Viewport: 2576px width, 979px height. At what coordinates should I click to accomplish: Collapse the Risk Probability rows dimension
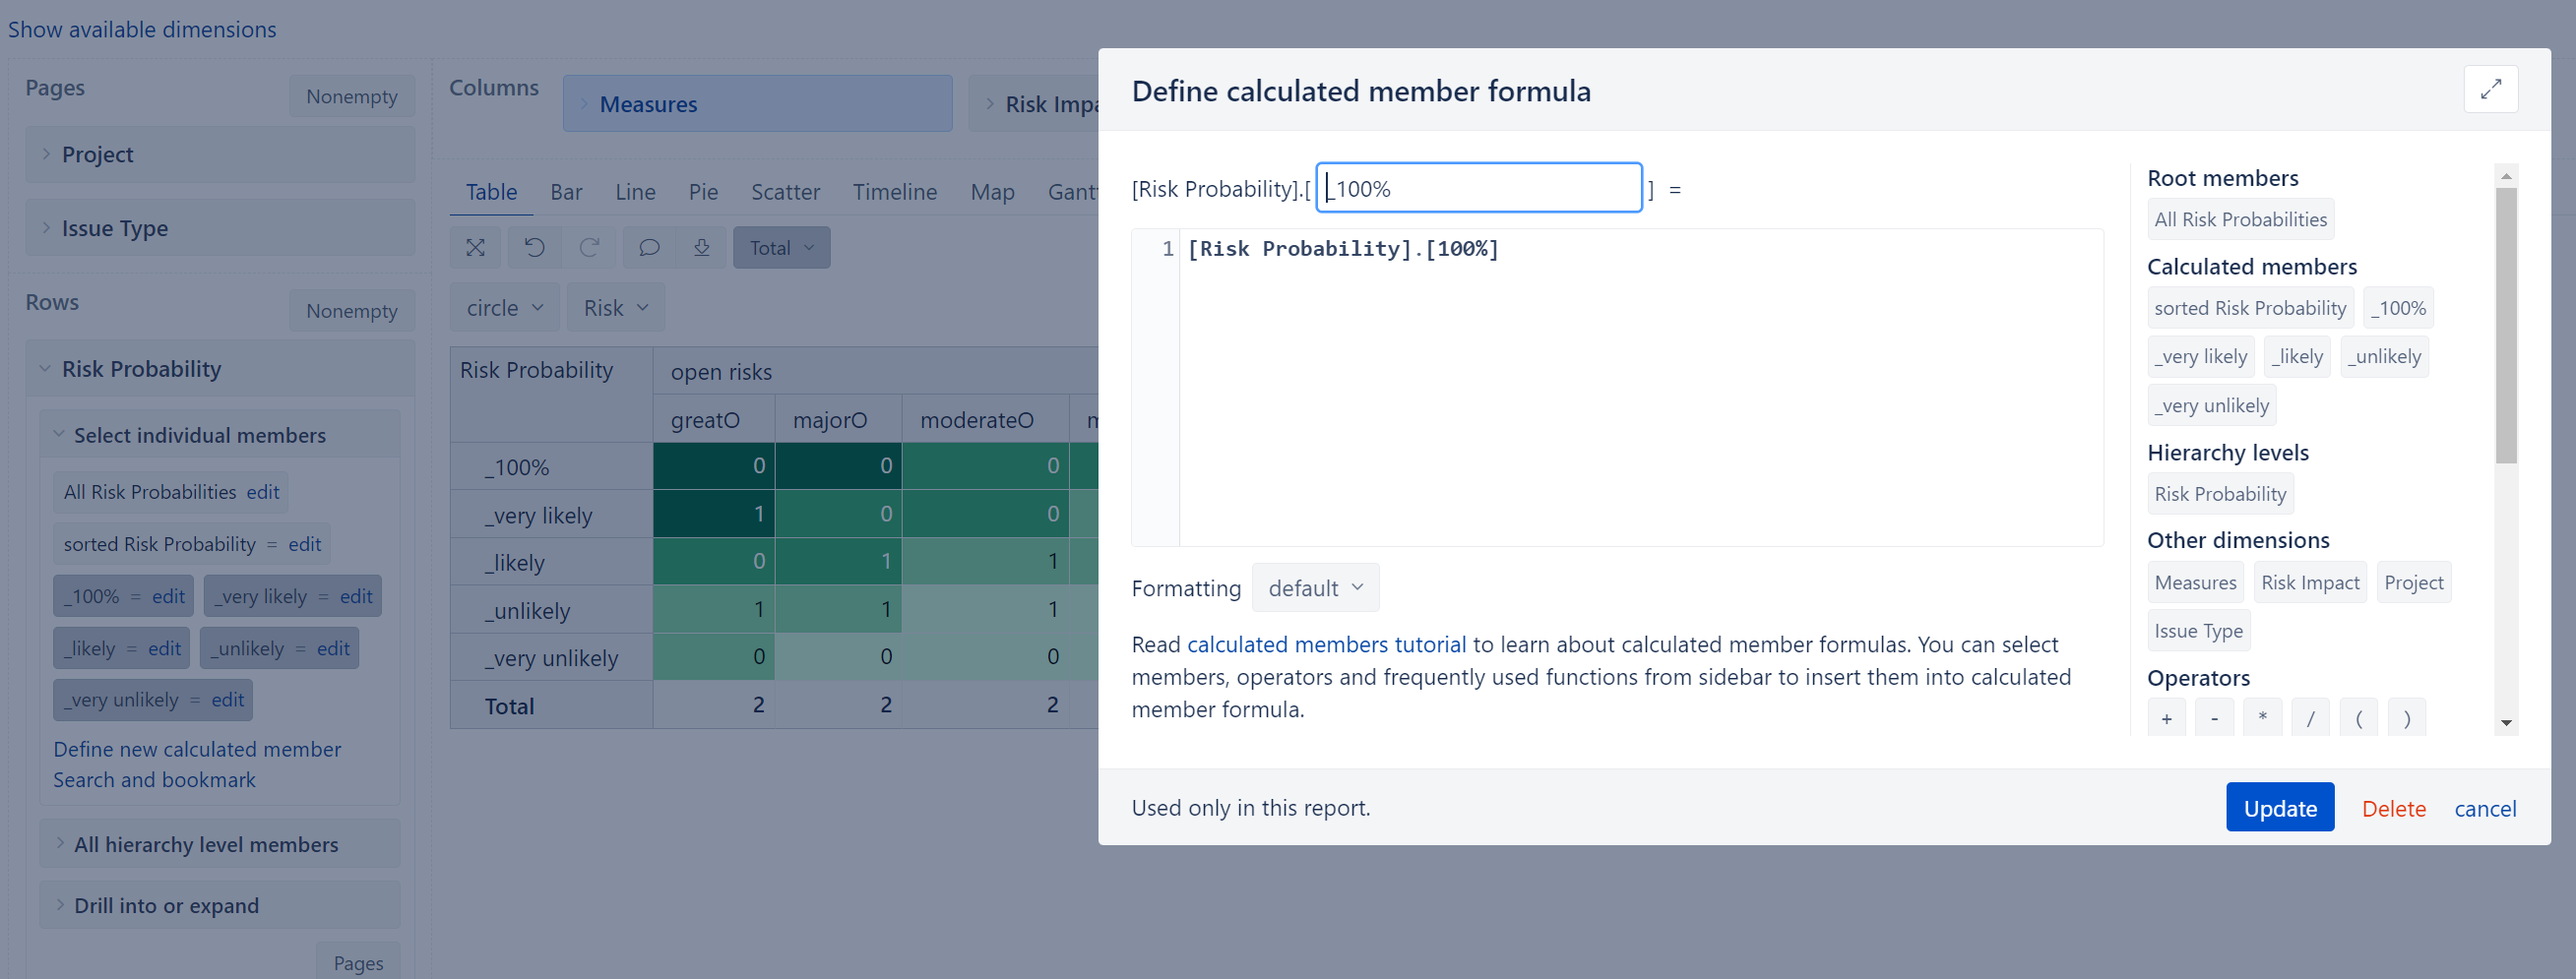tap(219, 369)
